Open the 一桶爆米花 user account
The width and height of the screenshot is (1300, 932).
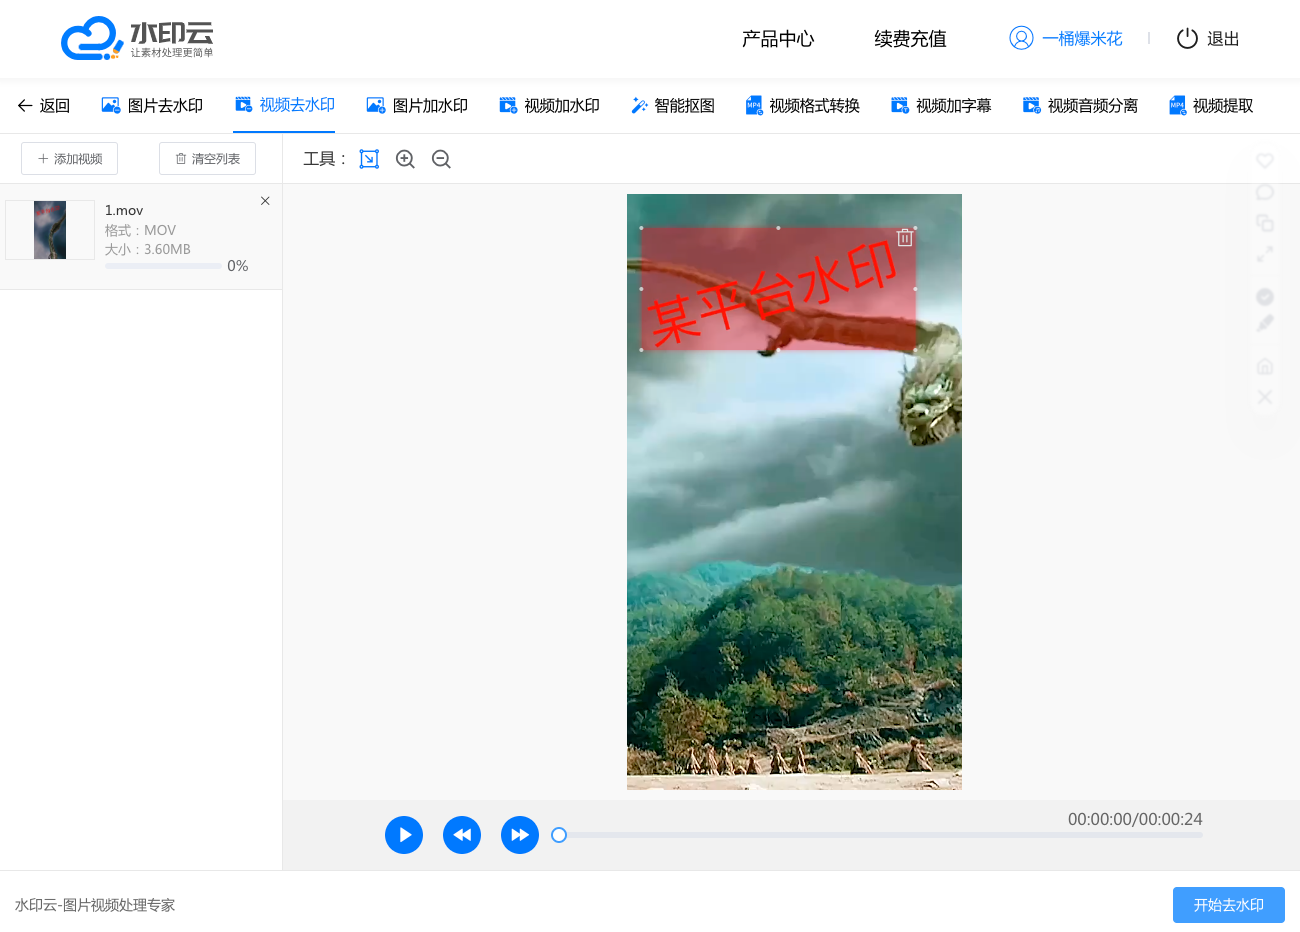pos(1066,38)
